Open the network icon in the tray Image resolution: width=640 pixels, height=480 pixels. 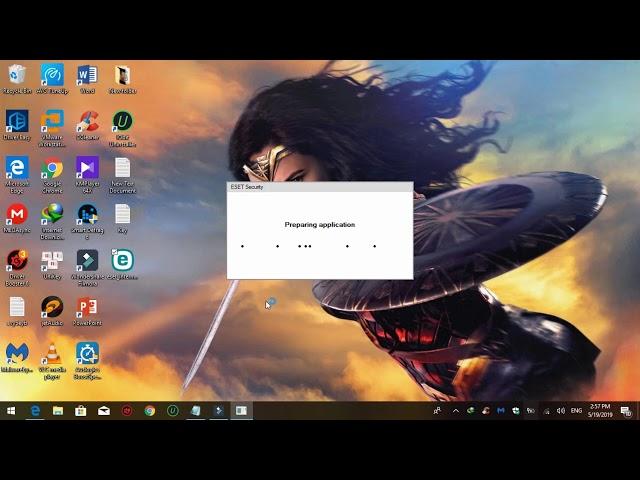pyautogui.click(x=547, y=411)
